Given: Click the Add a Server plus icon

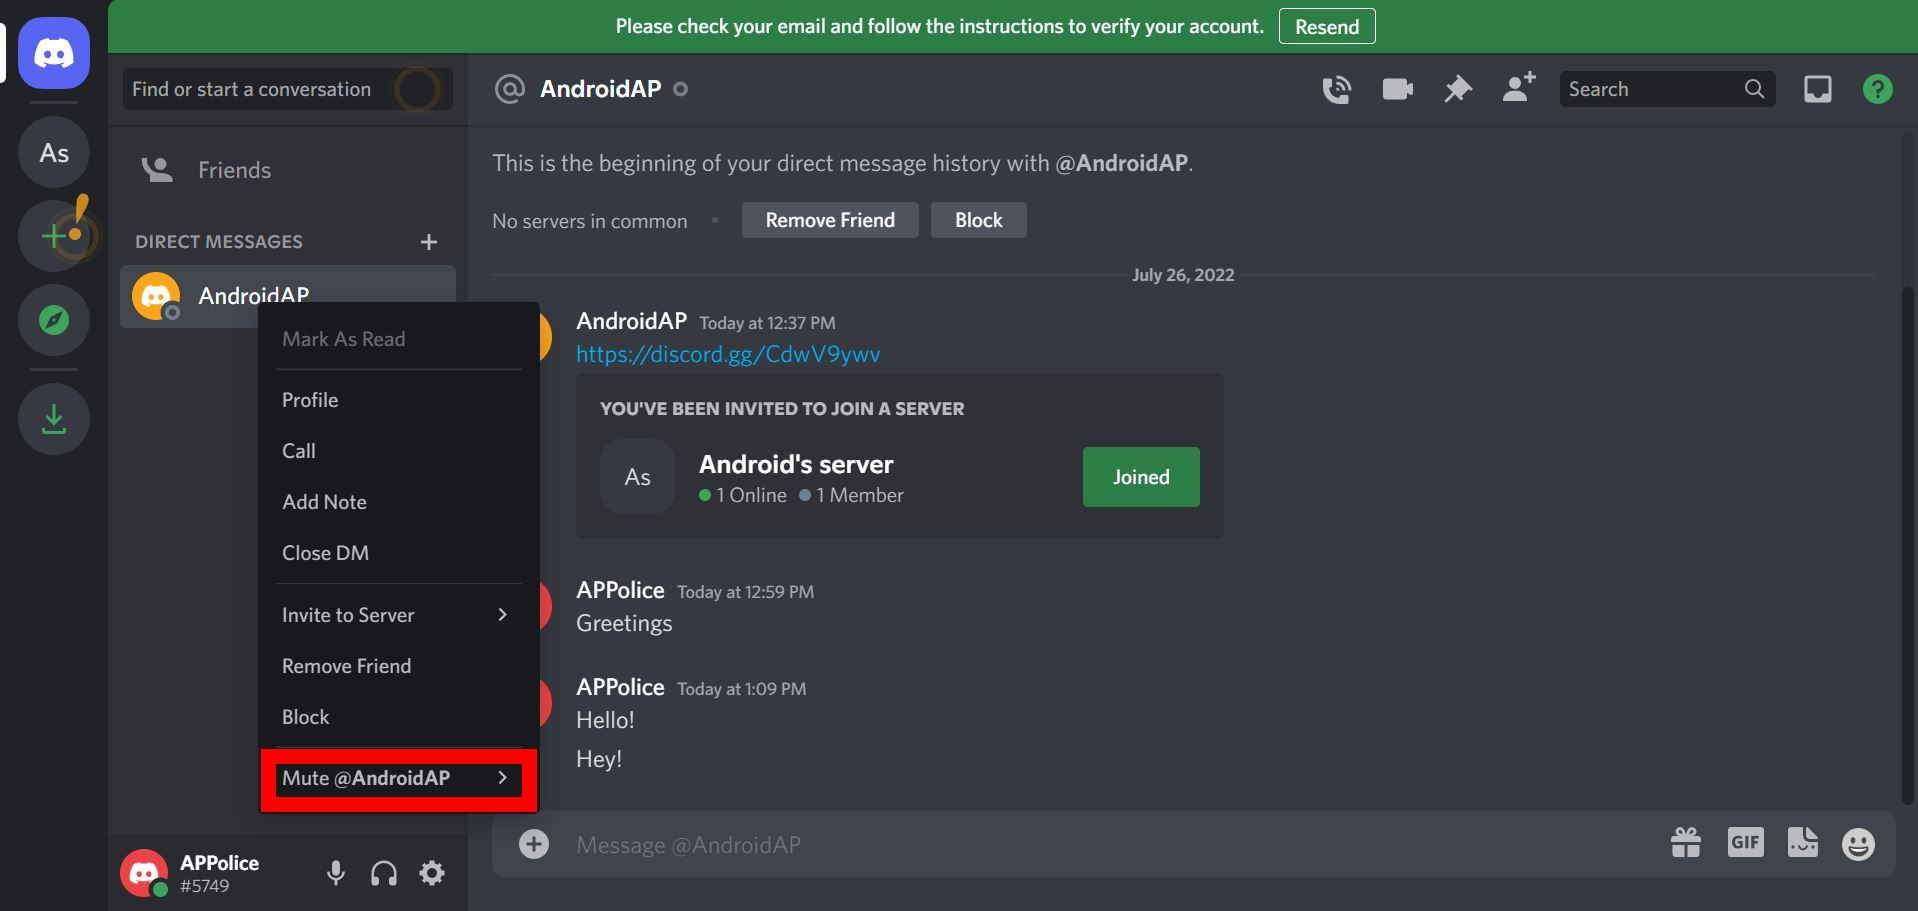Looking at the screenshot, I should (x=53, y=236).
